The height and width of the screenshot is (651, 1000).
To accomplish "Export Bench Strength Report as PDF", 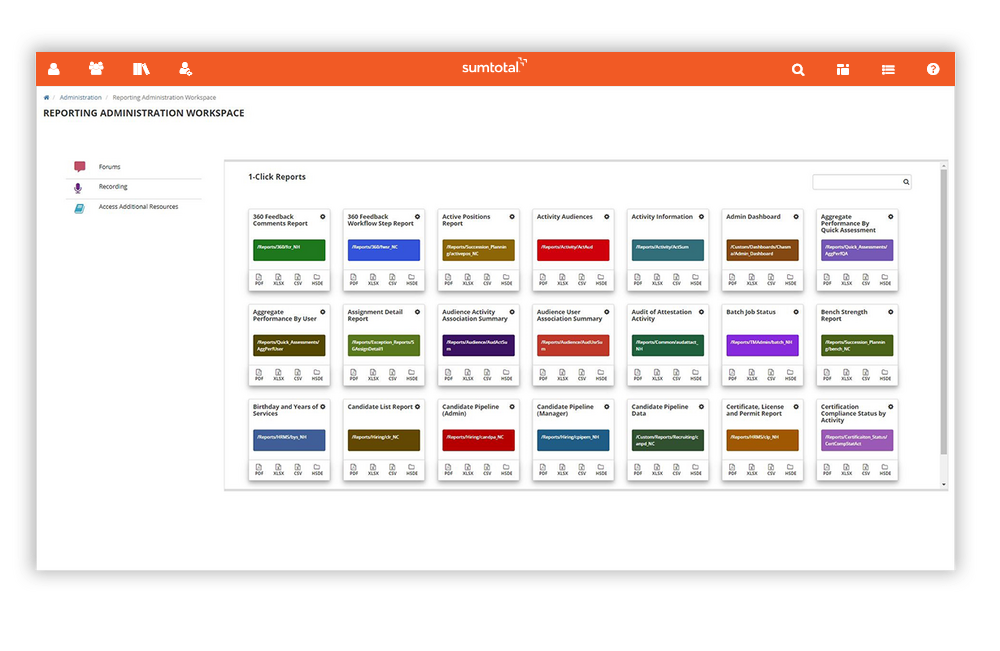I will coord(827,375).
